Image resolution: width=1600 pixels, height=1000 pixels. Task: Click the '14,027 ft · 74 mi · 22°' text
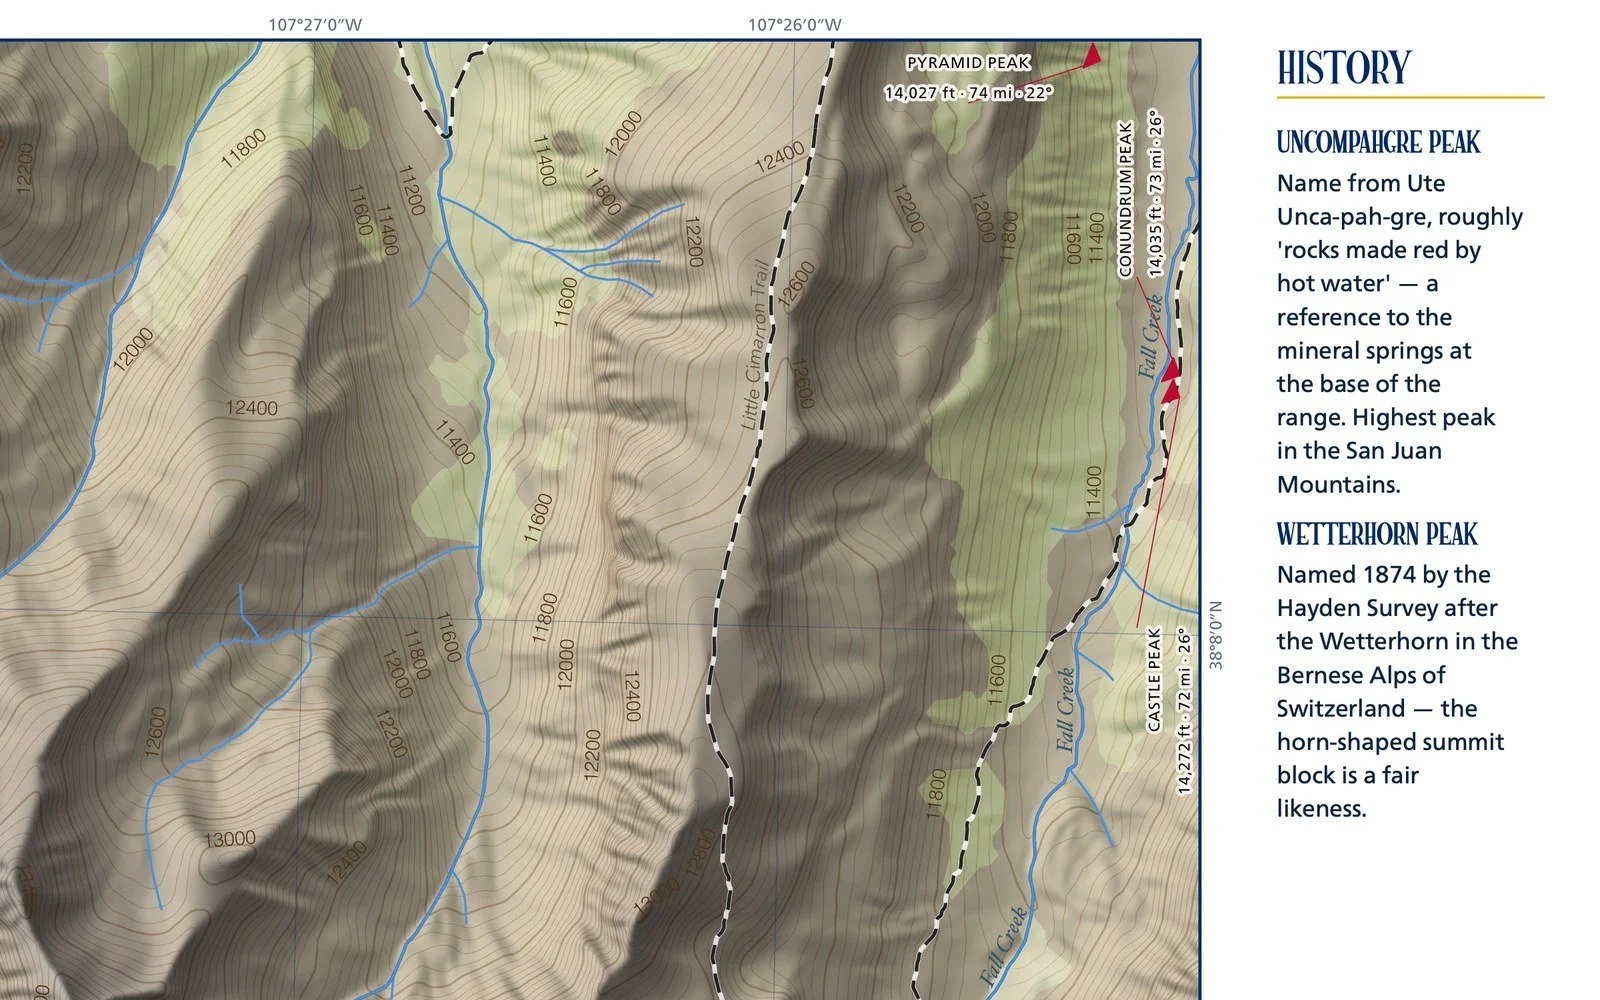[968, 93]
